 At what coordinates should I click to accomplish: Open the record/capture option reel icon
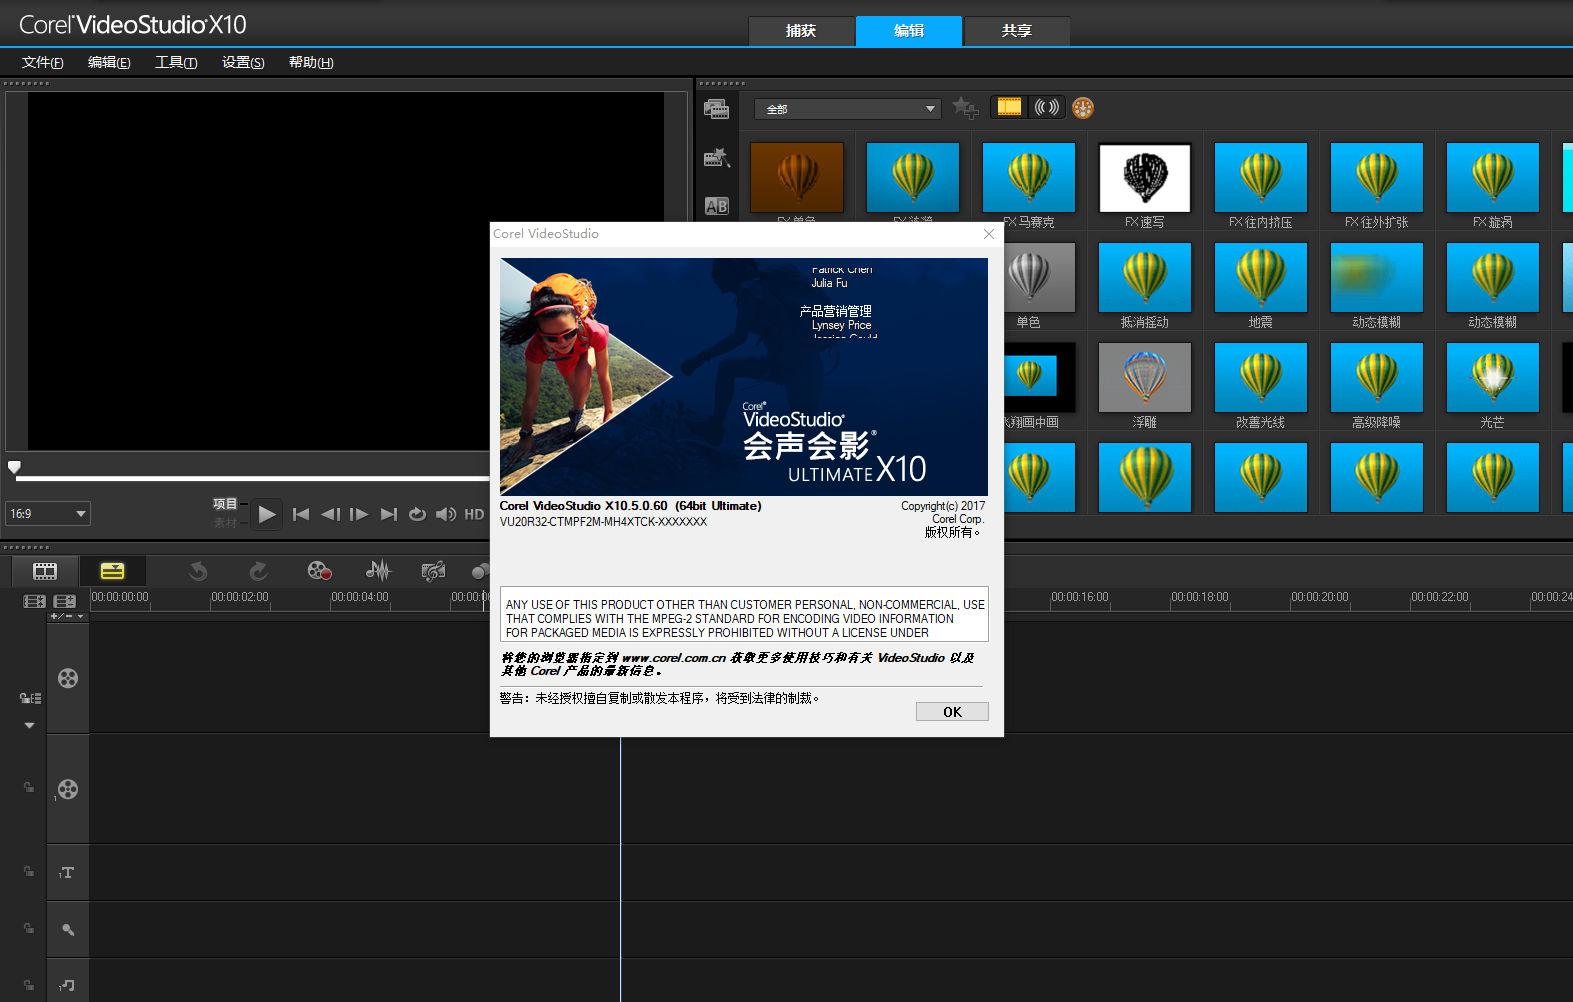click(x=319, y=571)
